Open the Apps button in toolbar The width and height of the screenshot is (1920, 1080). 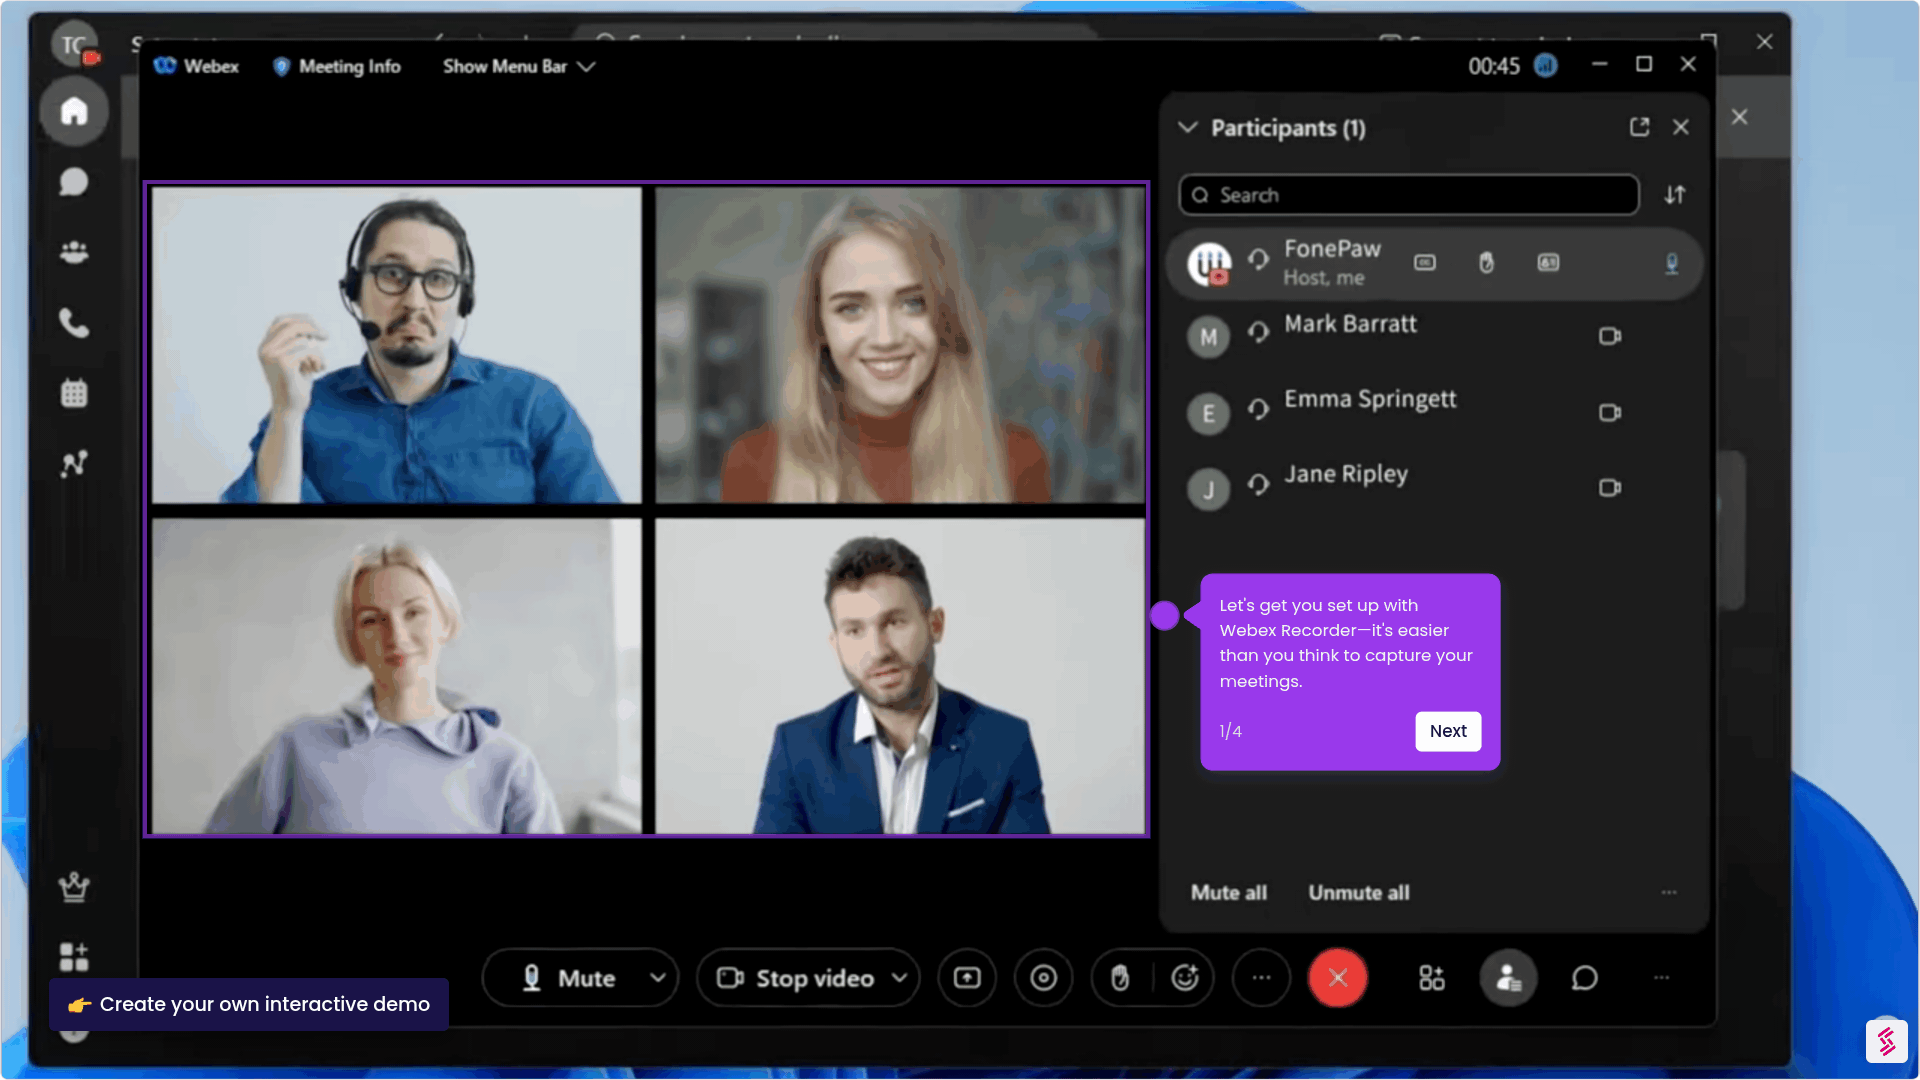(1432, 978)
